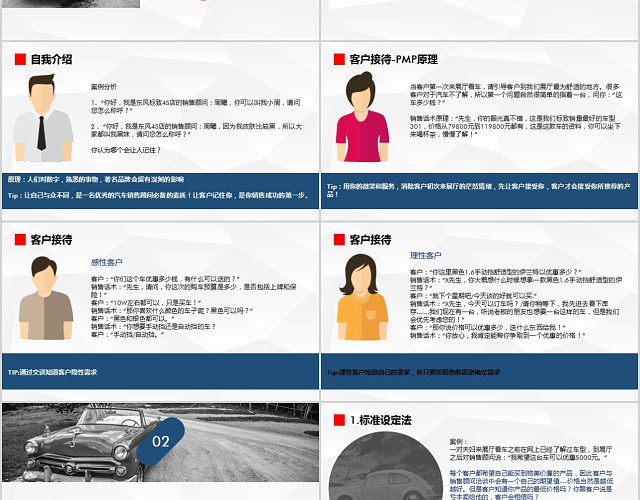Screen dimensions: 640x500
Task: Click the 1.标准设定法 slide title
Action: 380,420
